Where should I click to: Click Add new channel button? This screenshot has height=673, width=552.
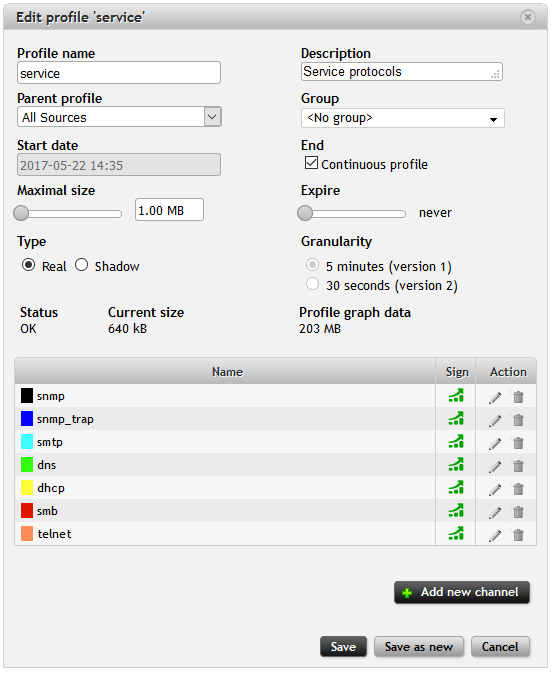coord(462,592)
